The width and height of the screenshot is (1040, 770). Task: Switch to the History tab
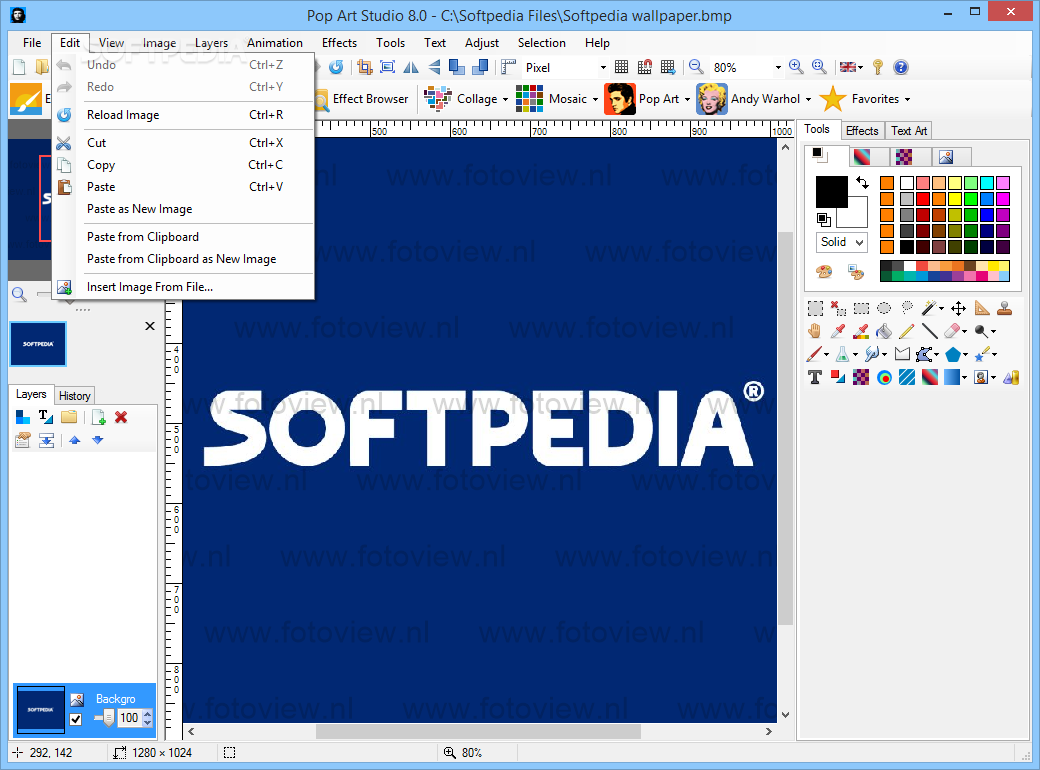[x=74, y=395]
